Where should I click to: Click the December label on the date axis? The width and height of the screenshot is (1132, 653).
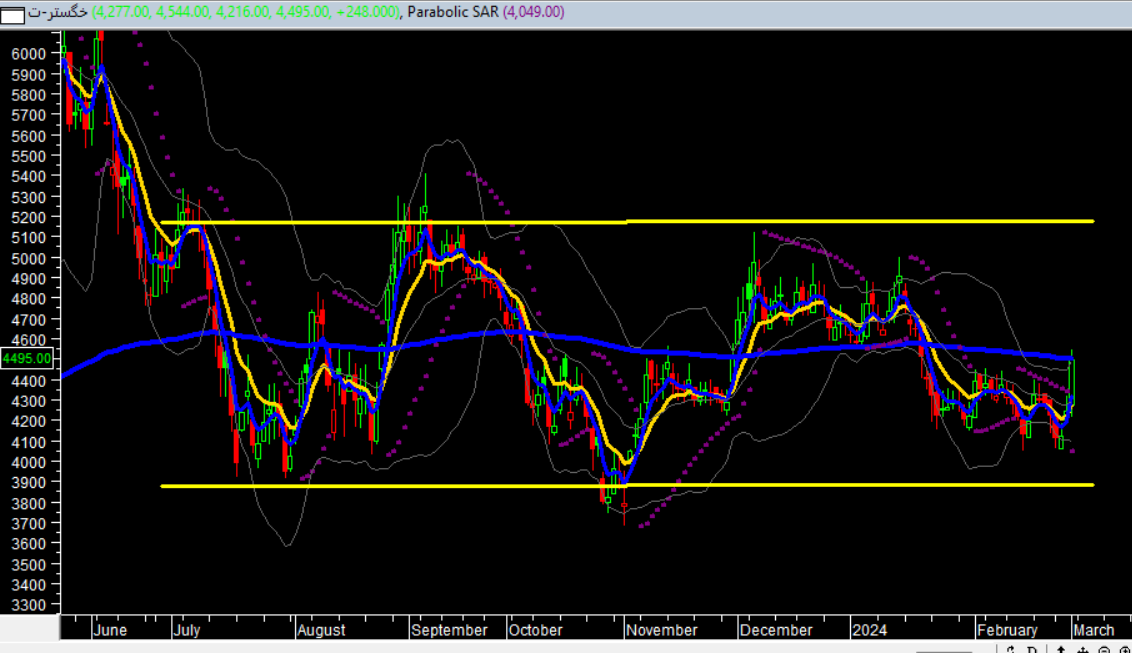pyautogui.click(x=776, y=630)
